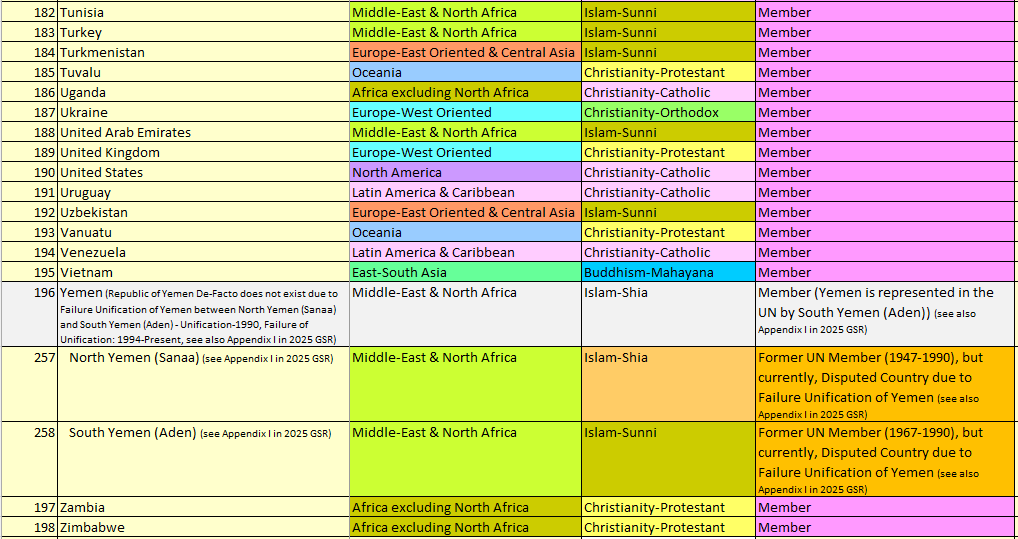
Task: Click Turkey's Middle-East & North Africa cell
Action: 466,32
